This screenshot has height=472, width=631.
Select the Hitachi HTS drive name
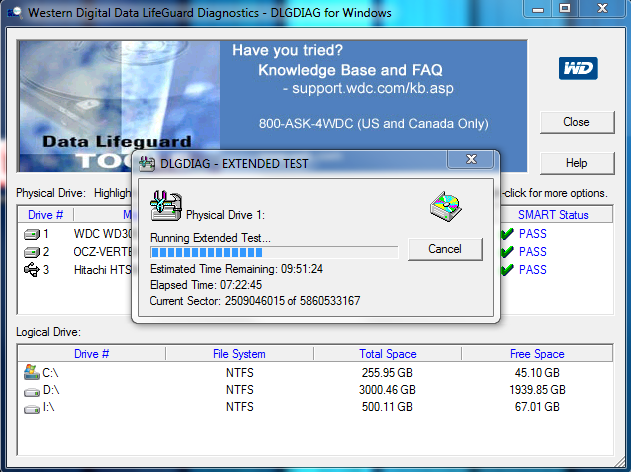(103, 270)
